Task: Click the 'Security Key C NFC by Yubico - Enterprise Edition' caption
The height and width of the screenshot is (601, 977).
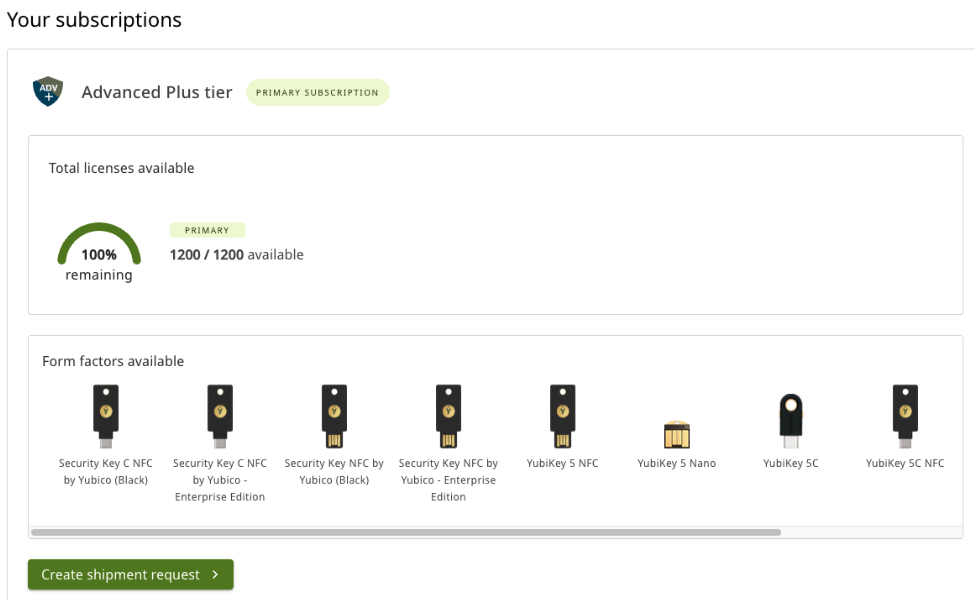Action: click(220, 480)
